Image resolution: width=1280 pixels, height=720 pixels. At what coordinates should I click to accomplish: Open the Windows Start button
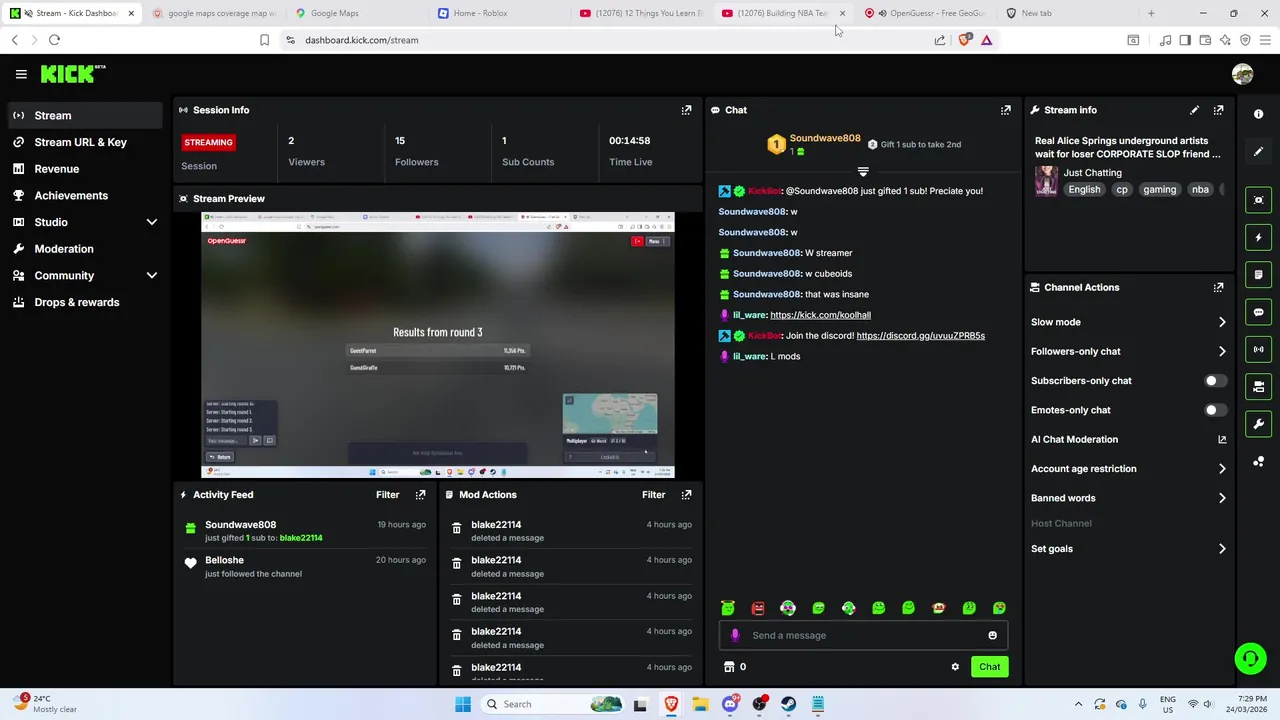click(x=463, y=704)
